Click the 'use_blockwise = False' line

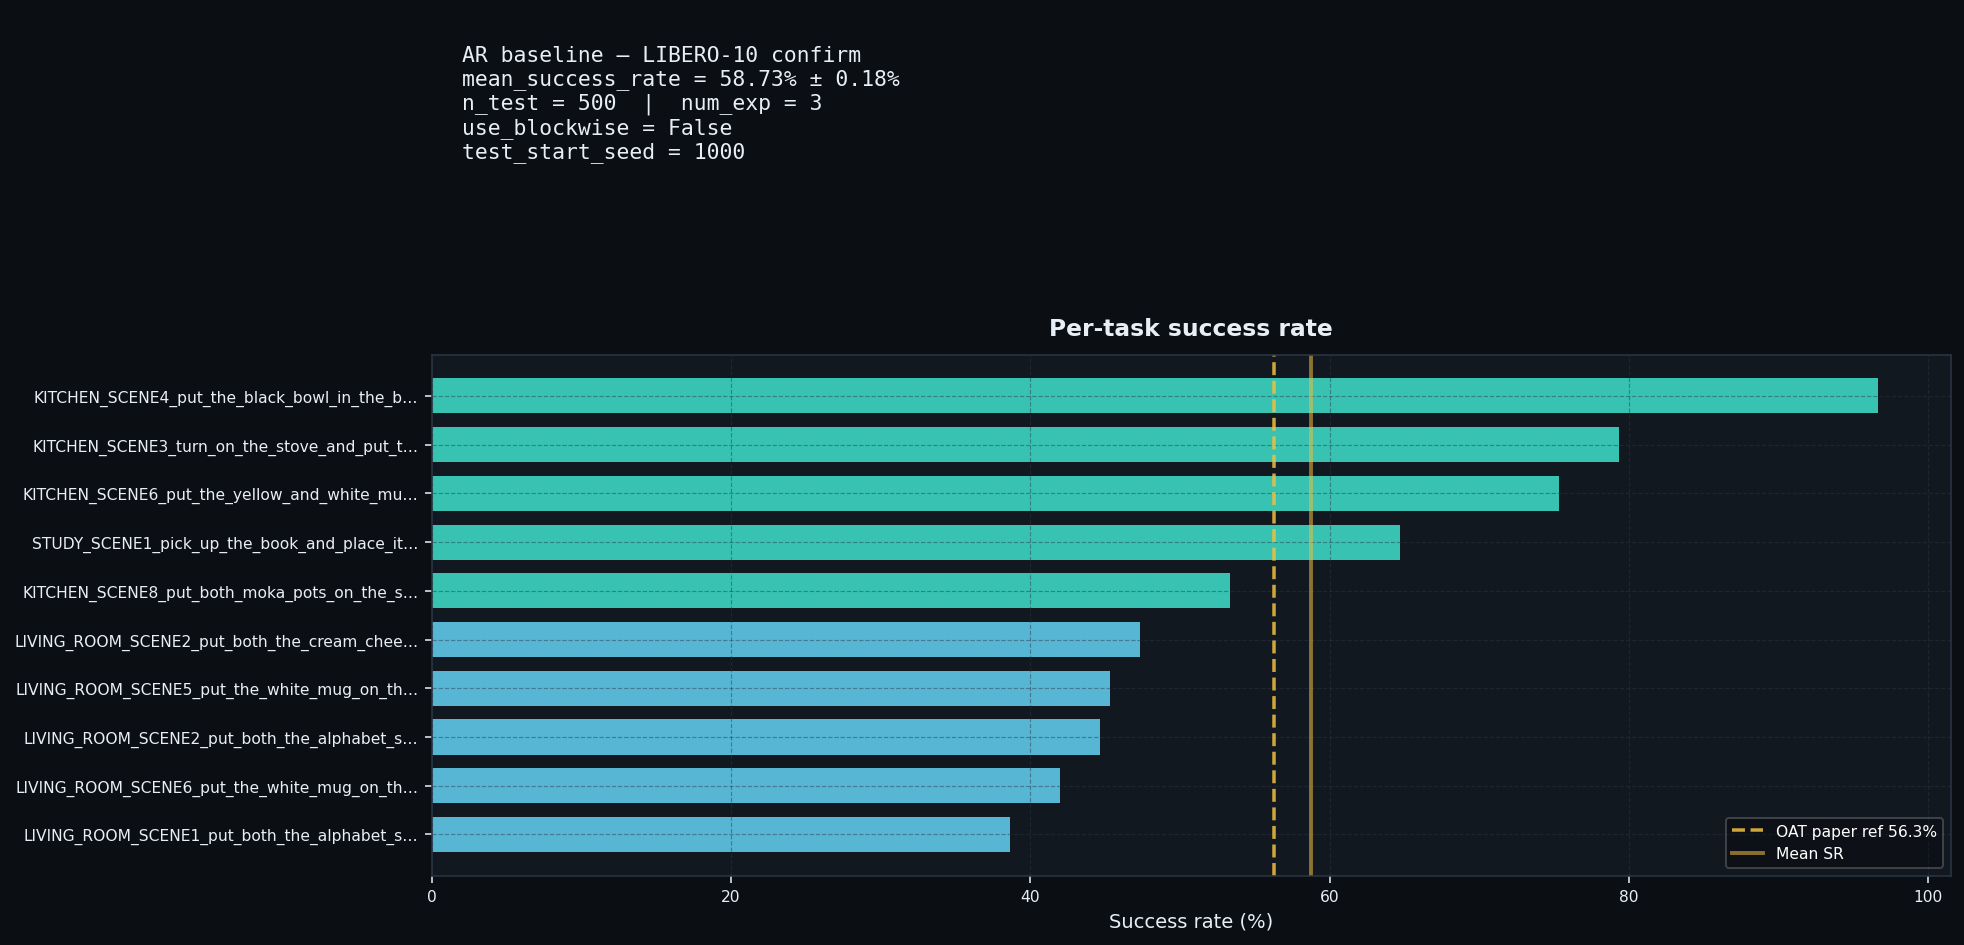(x=597, y=128)
